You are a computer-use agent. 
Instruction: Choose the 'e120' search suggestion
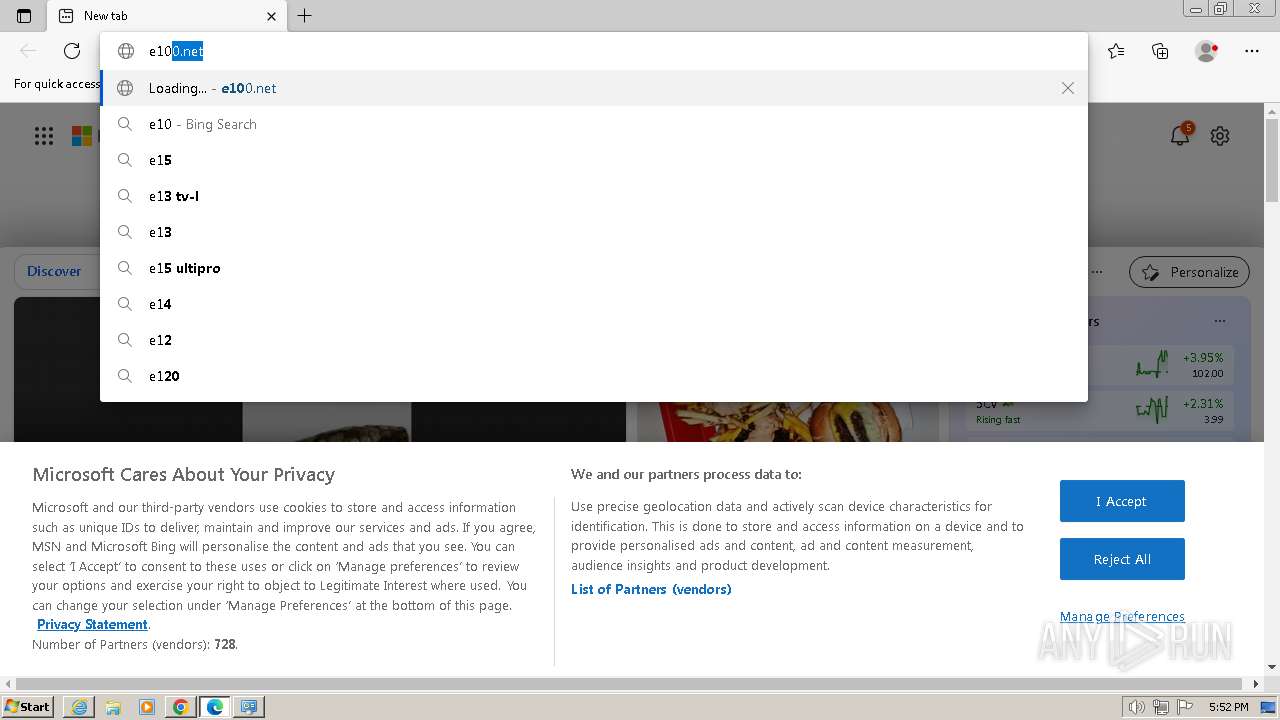pos(594,376)
